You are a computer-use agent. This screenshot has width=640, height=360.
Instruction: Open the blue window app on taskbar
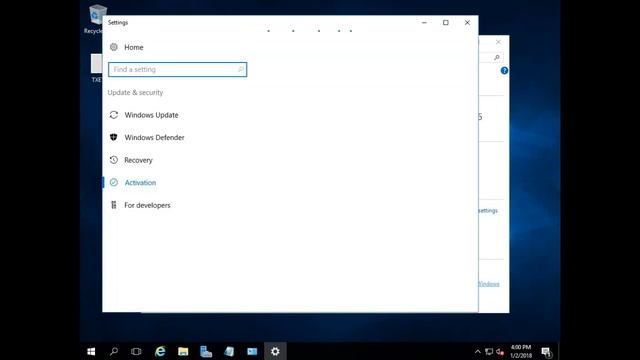tap(252, 351)
